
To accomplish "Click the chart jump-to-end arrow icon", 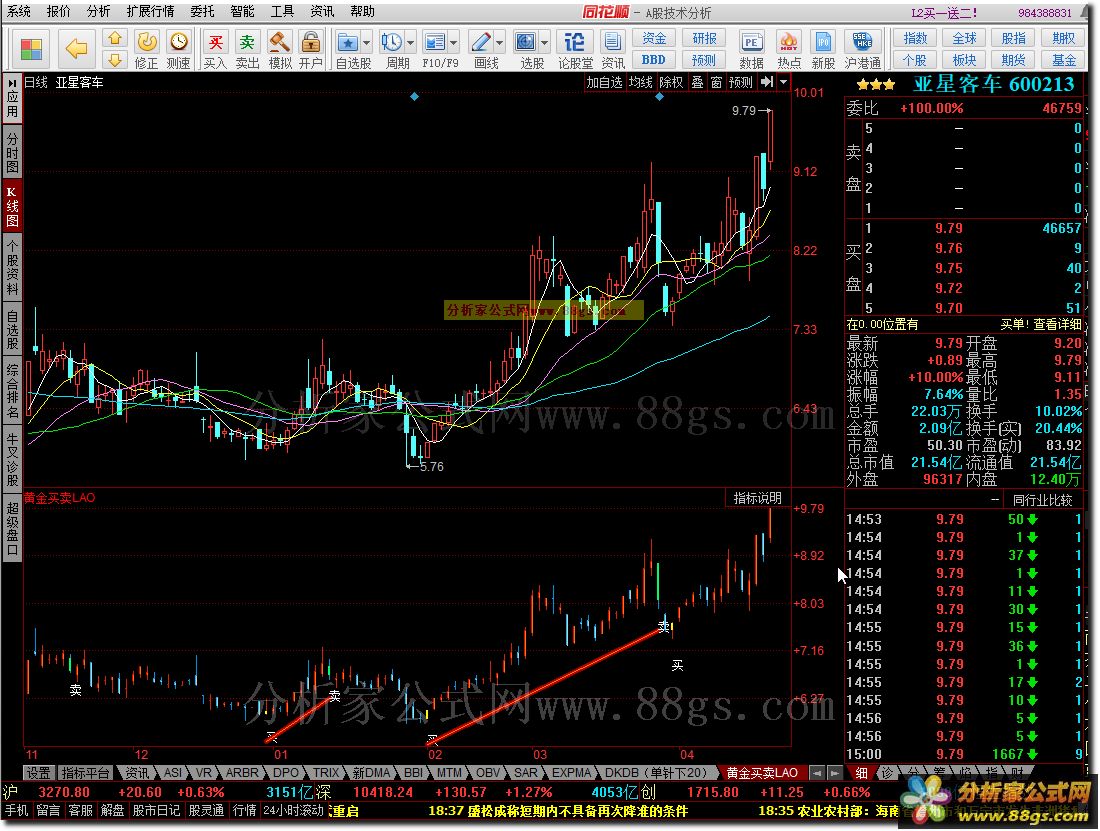I will (767, 82).
